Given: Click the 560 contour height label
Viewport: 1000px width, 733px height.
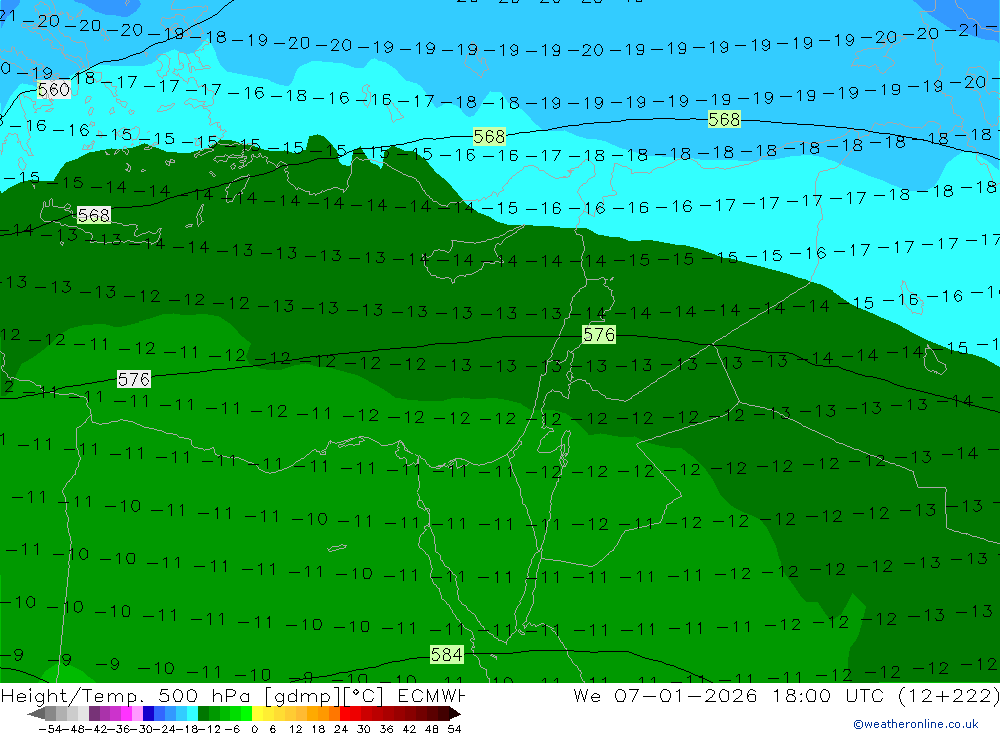Looking at the screenshot, I should pos(54,90).
